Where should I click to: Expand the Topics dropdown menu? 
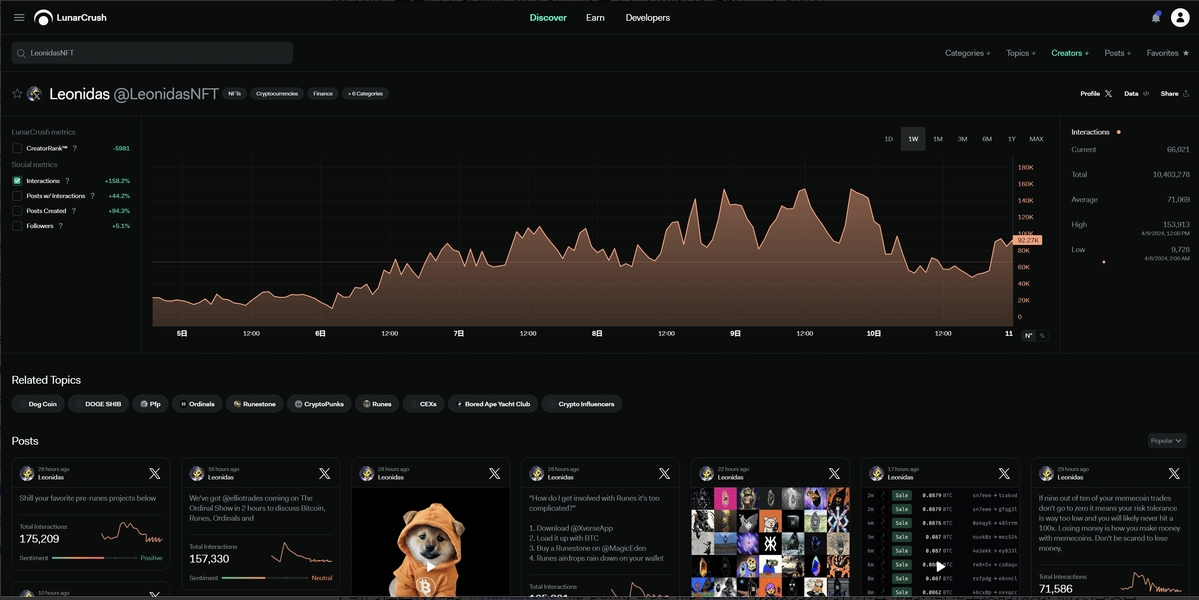coord(1020,53)
